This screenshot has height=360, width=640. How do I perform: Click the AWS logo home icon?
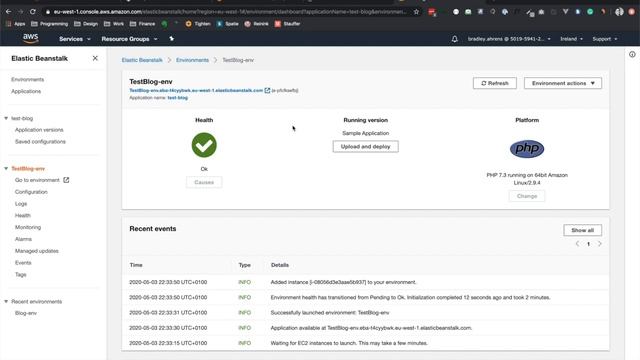[31, 38]
